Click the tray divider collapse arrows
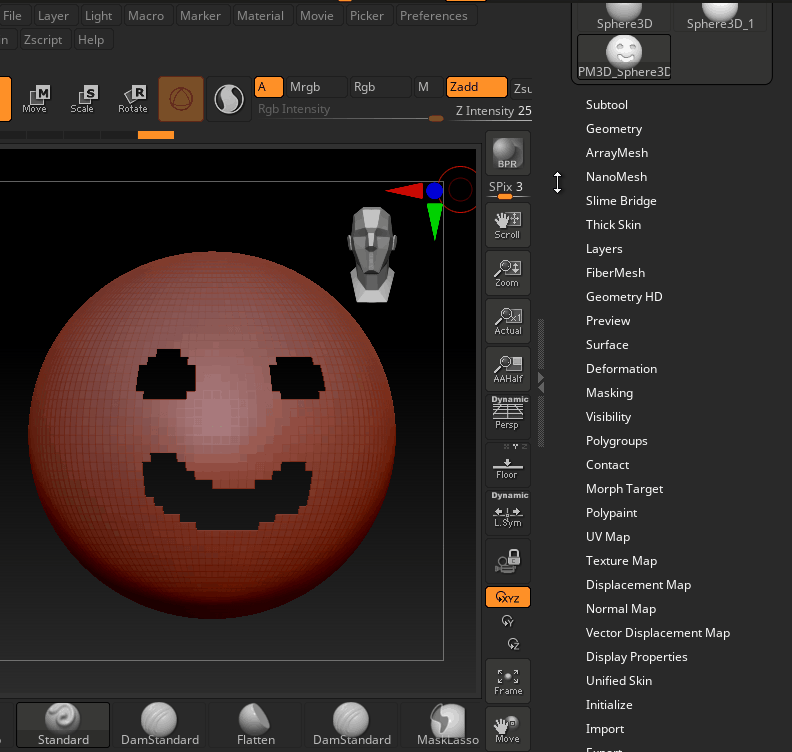The height and width of the screenshot is (752, 792). click(541, 382)
